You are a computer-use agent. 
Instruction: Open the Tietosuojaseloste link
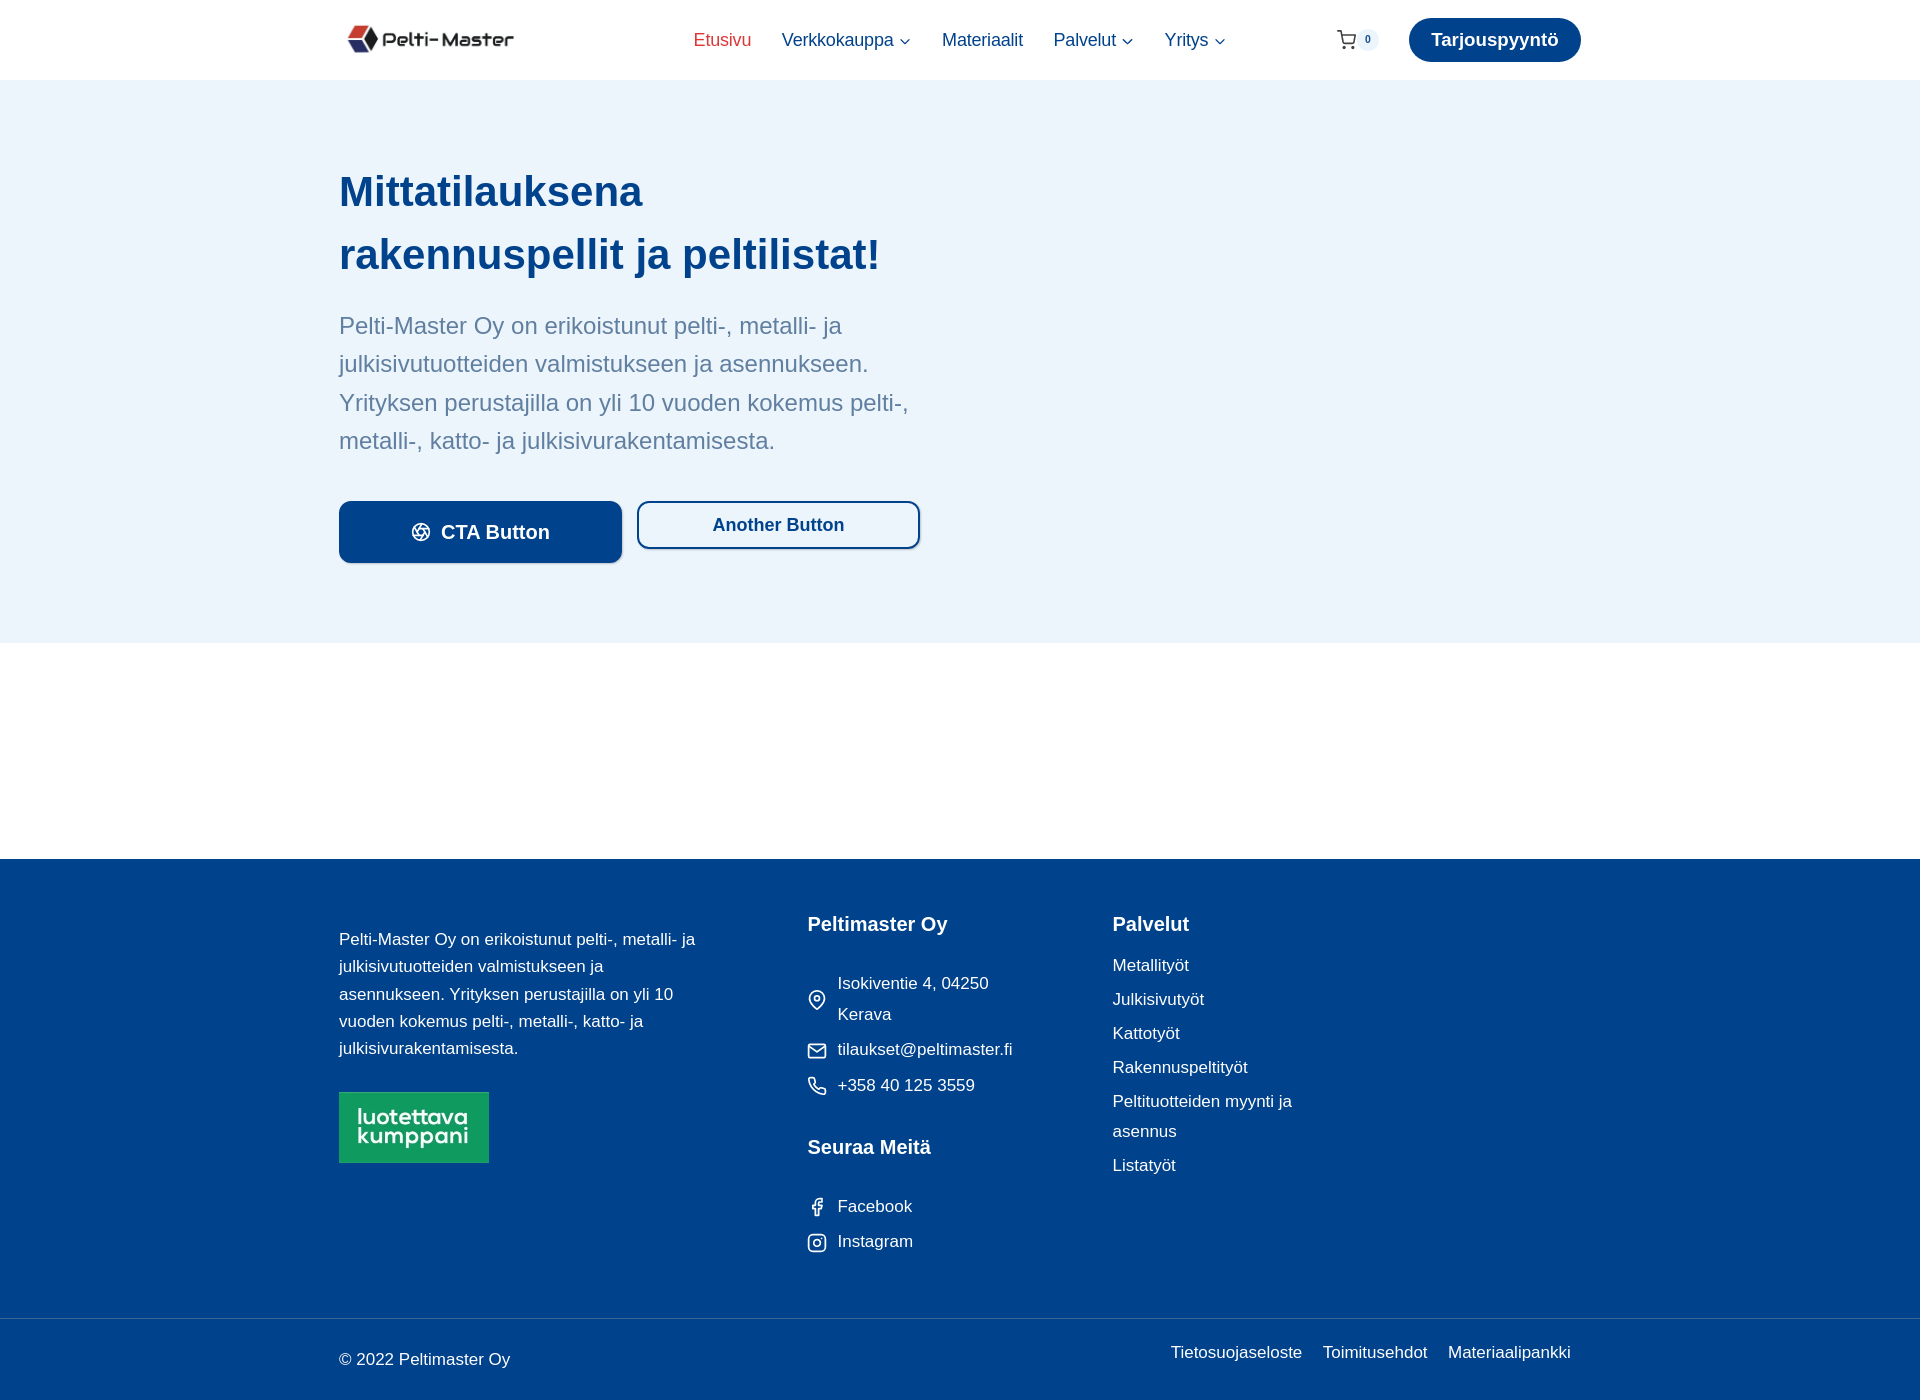point(1236,1351)
